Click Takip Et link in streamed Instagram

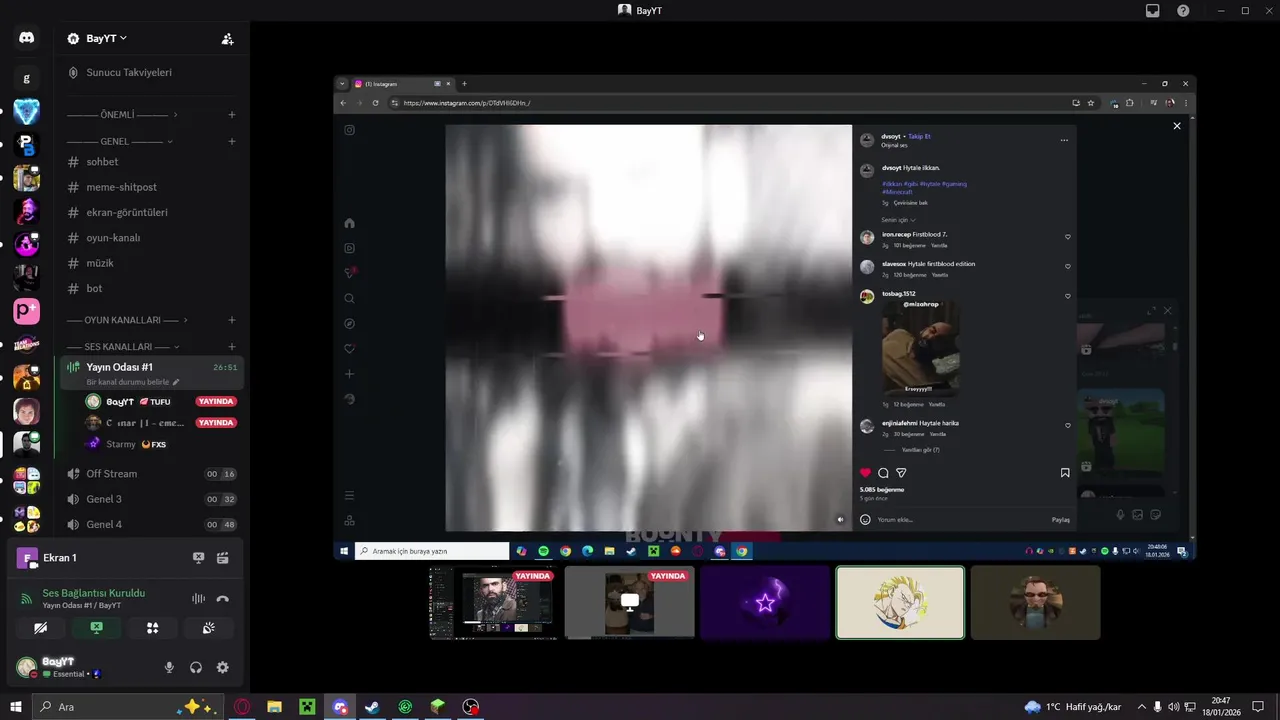[x=920, y=136]
